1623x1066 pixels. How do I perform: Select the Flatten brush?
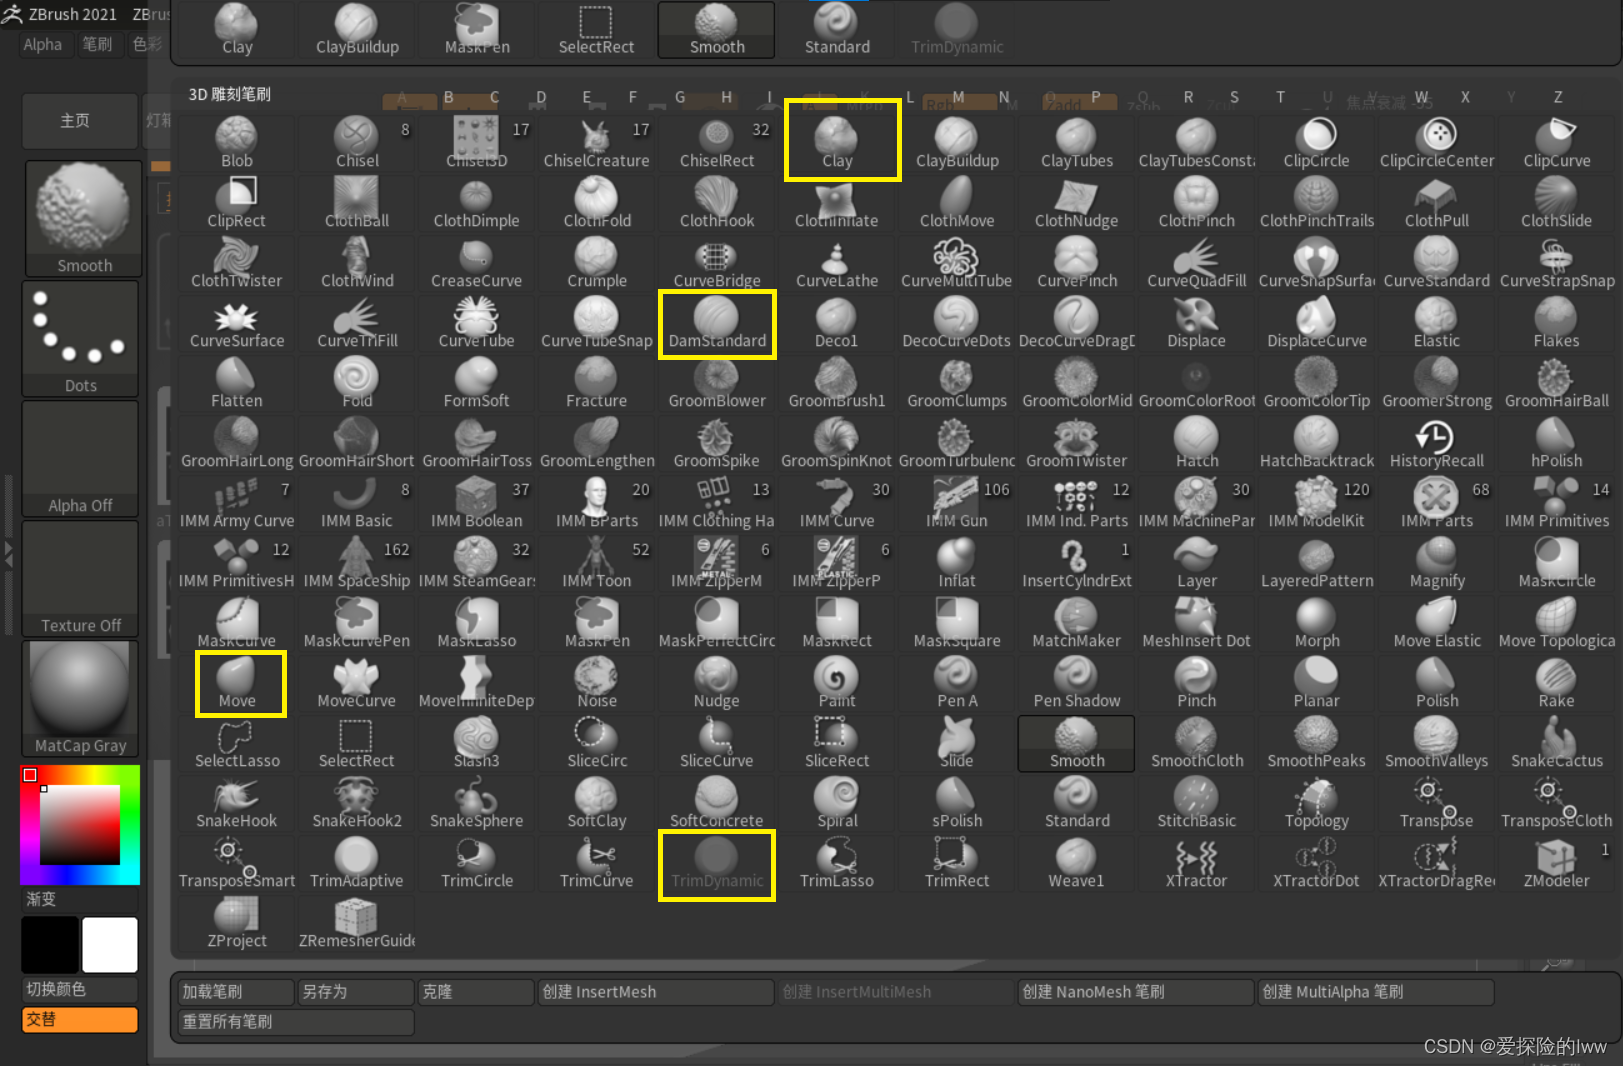(x=237, y=382)
